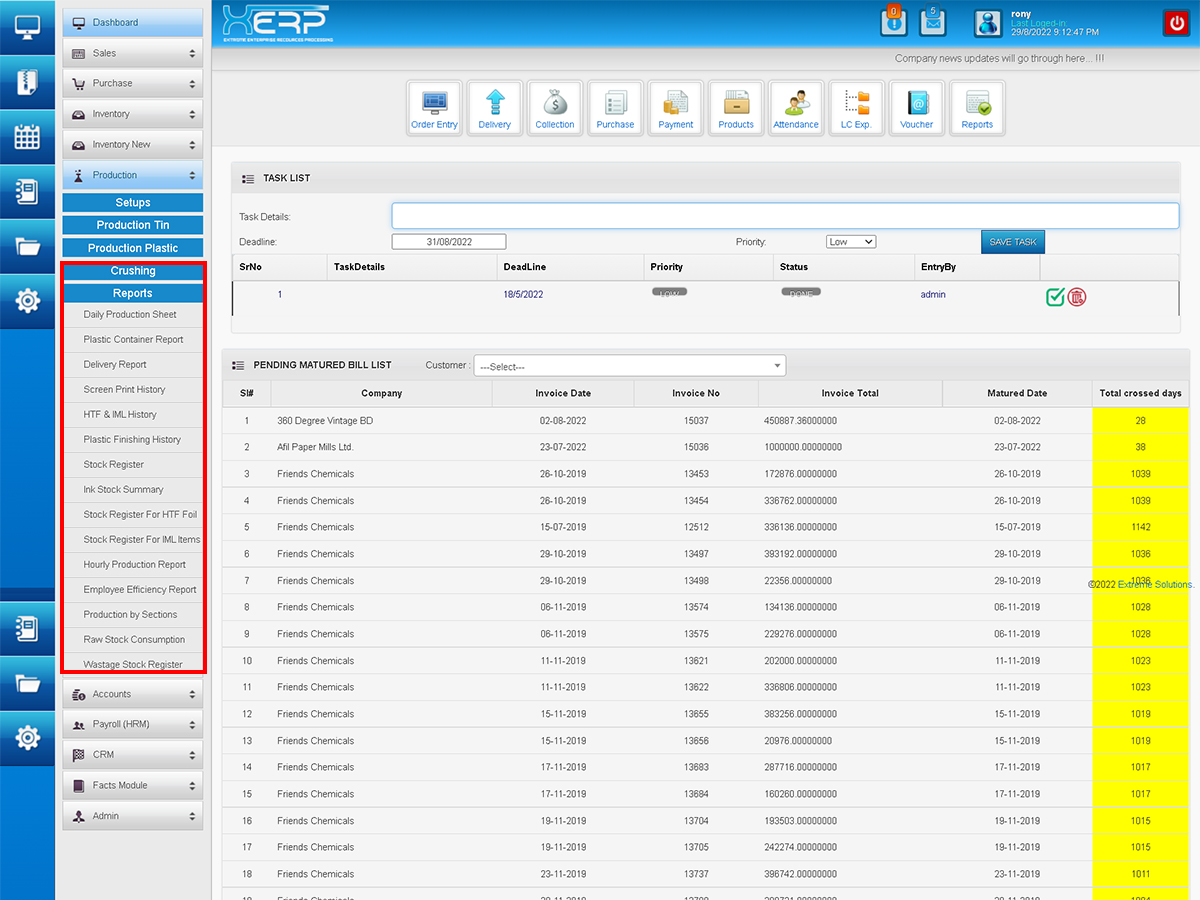
Task: Click the Delivery arrow icon
Action: pyautogui.click(x=494, y=107)
